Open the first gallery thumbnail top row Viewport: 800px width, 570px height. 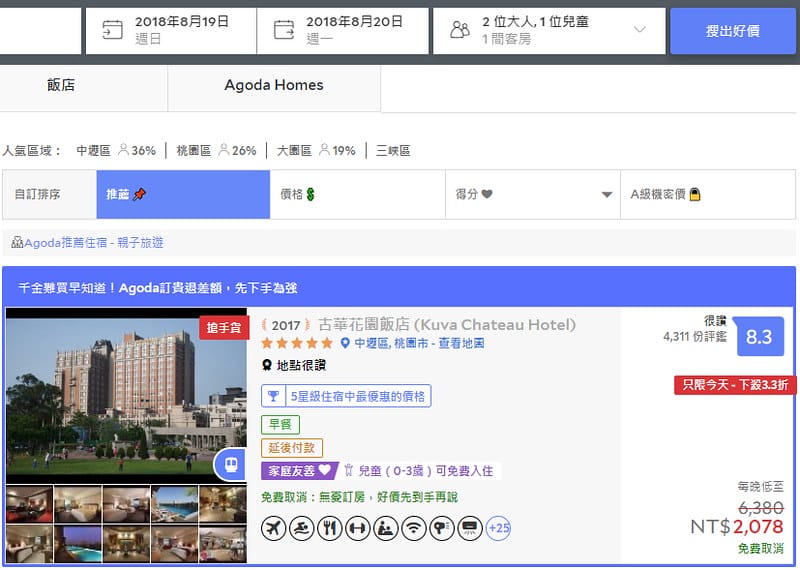pyautogui.click(x=30, y=504)
